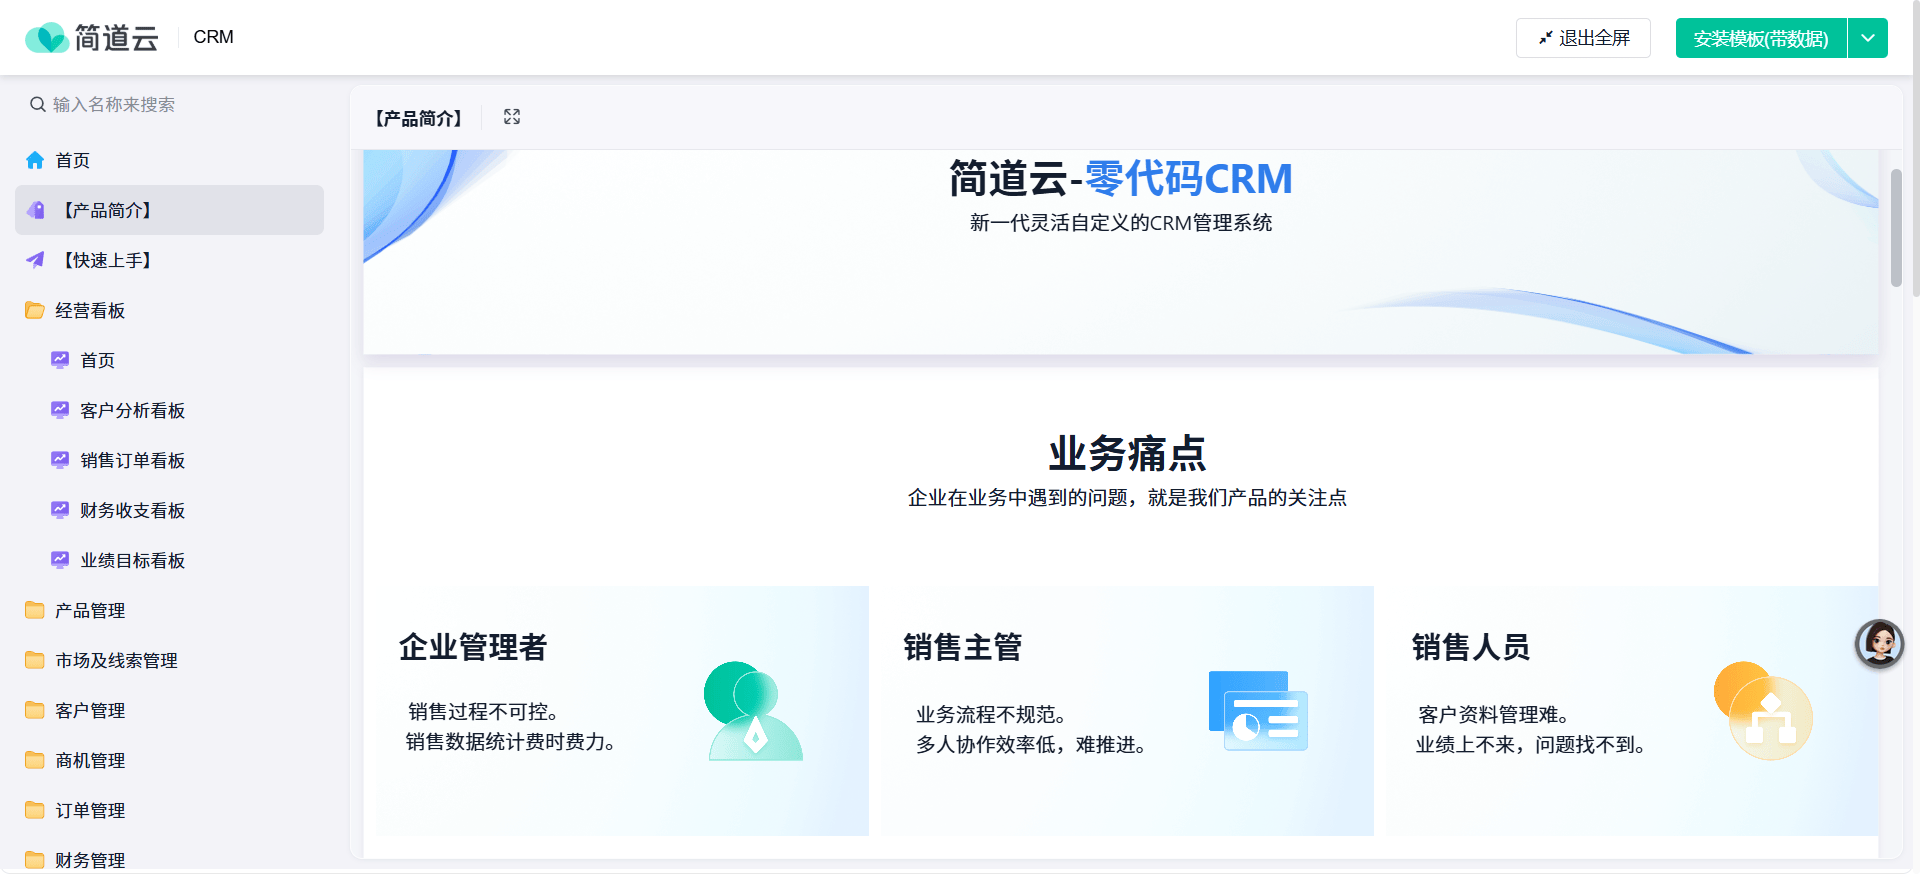
Task: Click 安装模板(带数据) button
Action: point(1761,38)
